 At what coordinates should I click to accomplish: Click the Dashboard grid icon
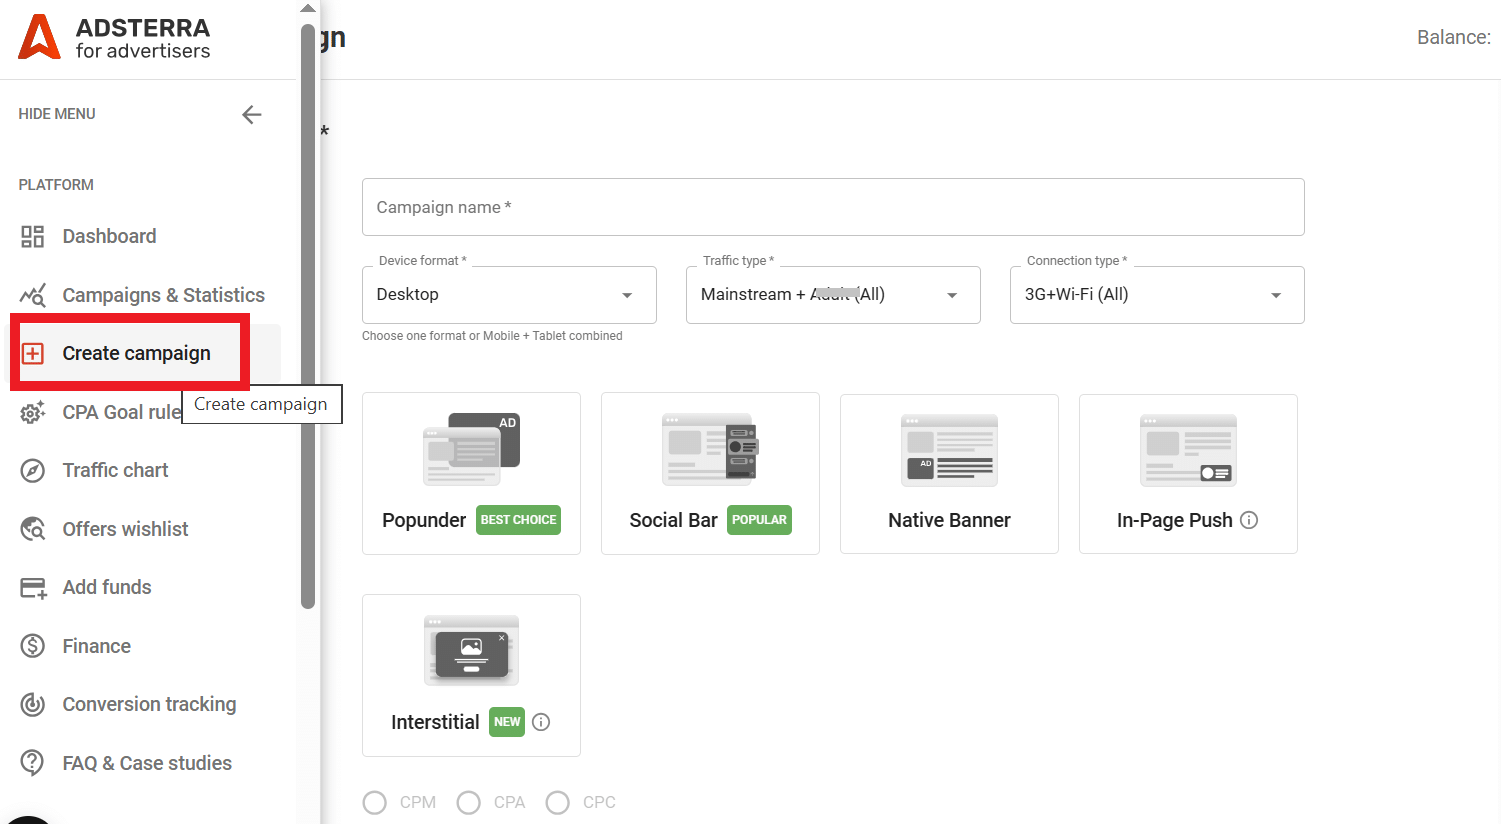pos(33,237)
